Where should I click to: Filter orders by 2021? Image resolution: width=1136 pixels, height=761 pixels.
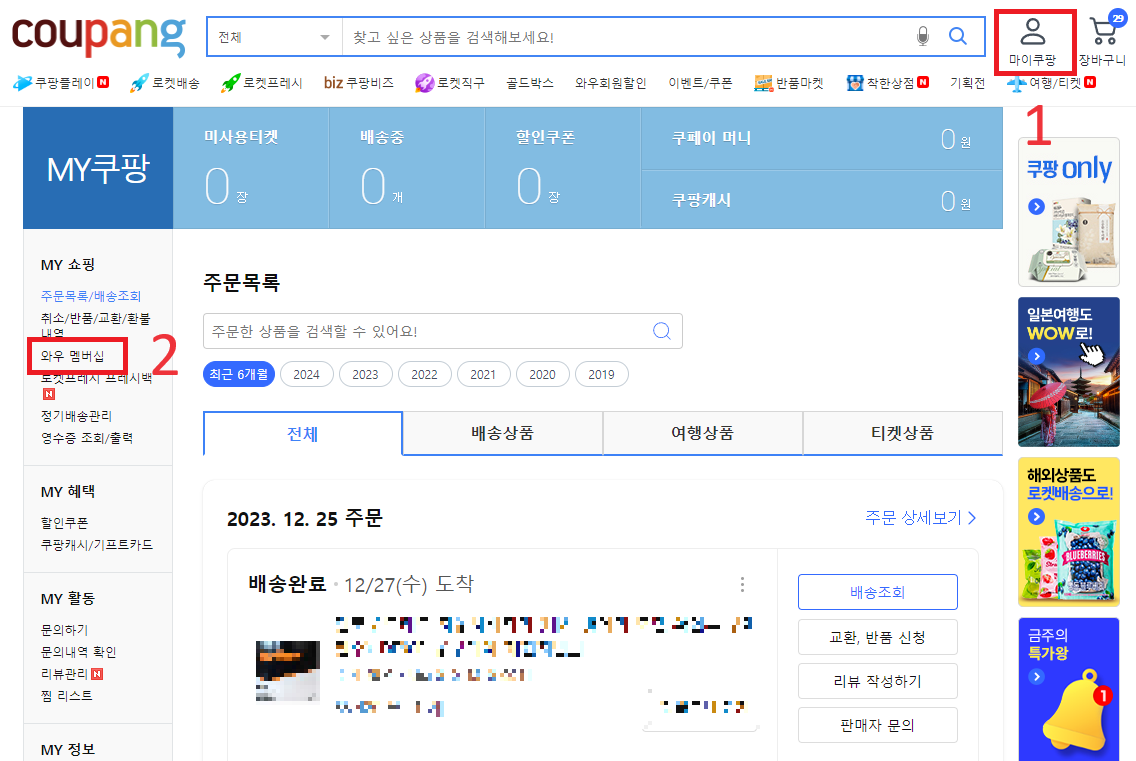point(483,374)
